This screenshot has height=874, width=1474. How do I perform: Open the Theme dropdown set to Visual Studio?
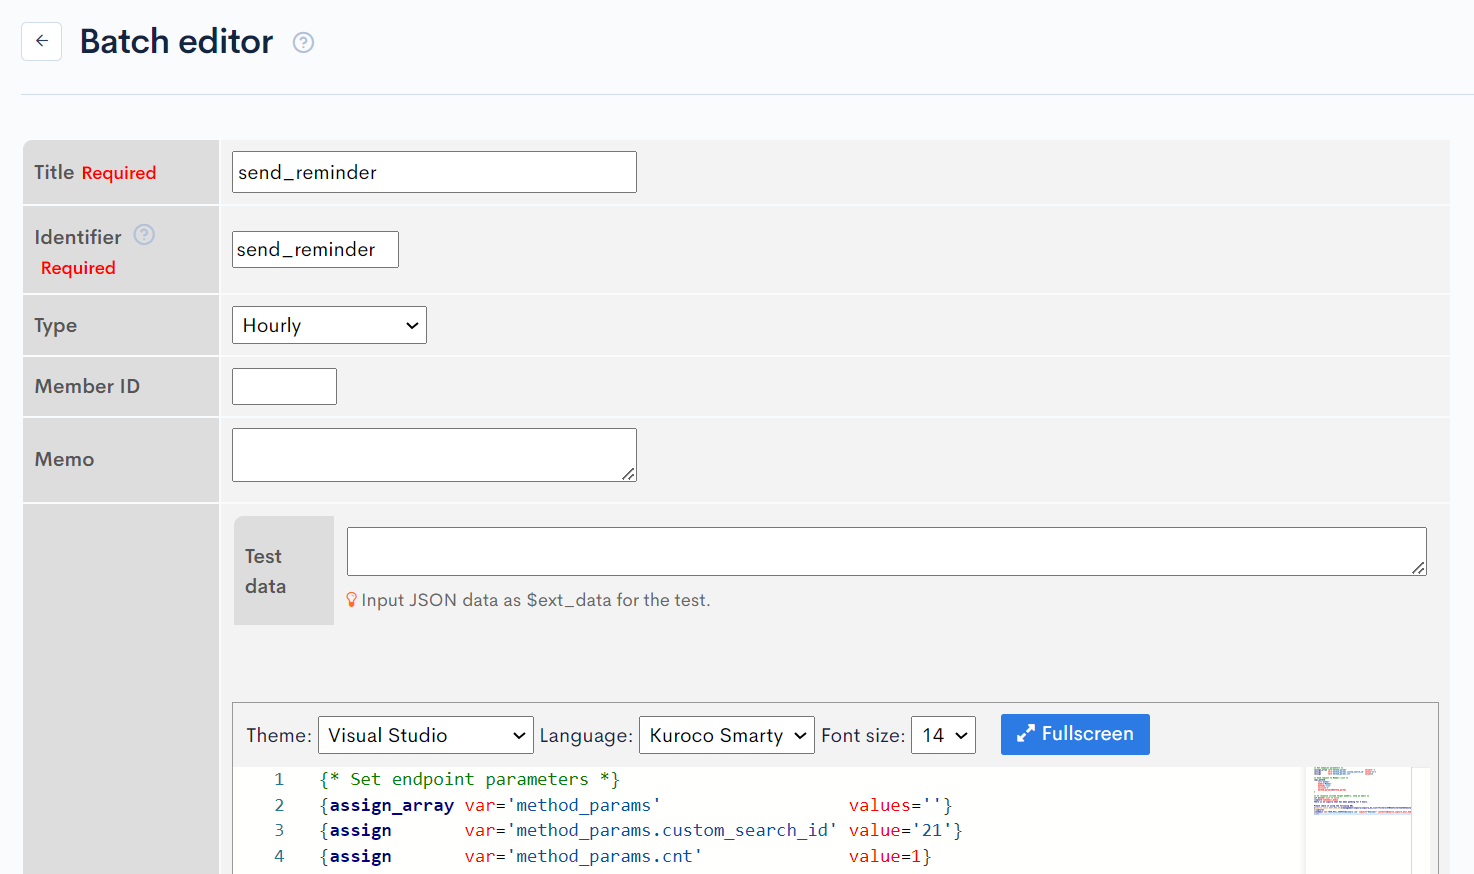[425, 734]
